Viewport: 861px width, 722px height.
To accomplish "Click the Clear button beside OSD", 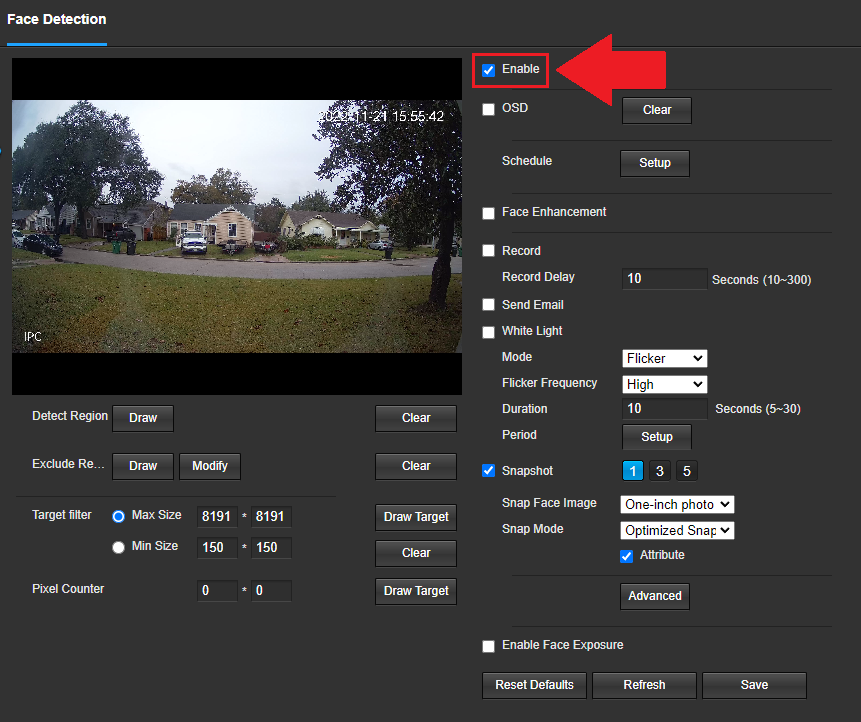I will point(657,110).
